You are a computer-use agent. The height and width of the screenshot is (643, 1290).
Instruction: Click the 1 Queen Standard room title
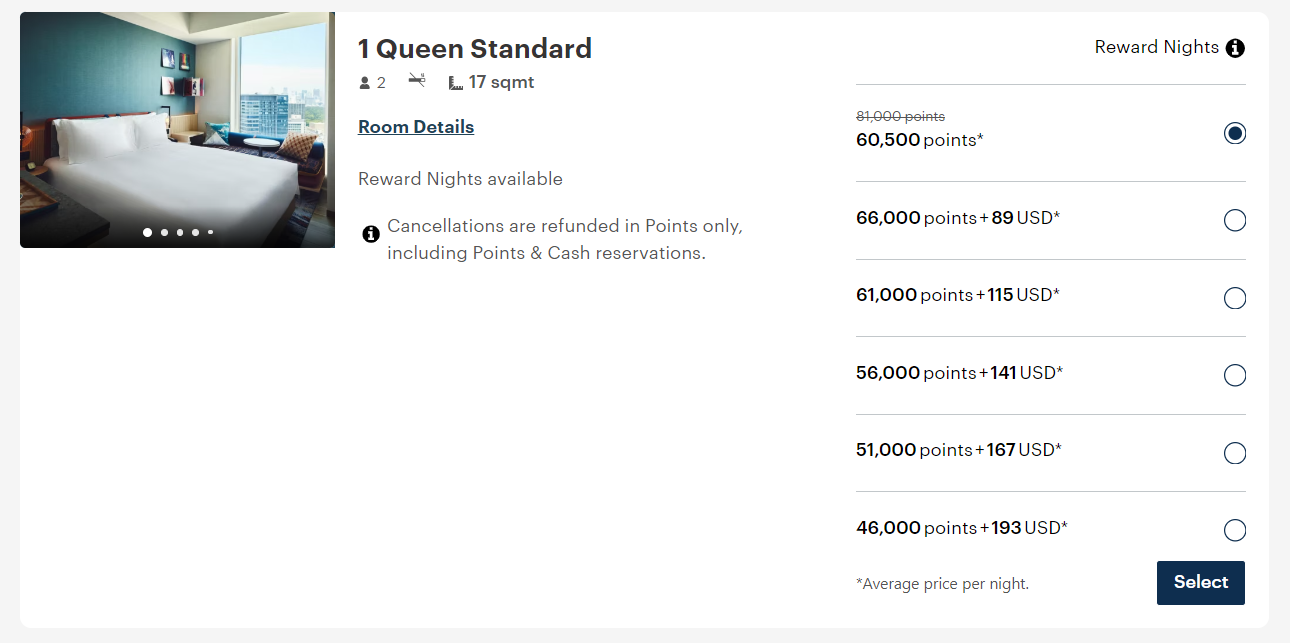475,48
